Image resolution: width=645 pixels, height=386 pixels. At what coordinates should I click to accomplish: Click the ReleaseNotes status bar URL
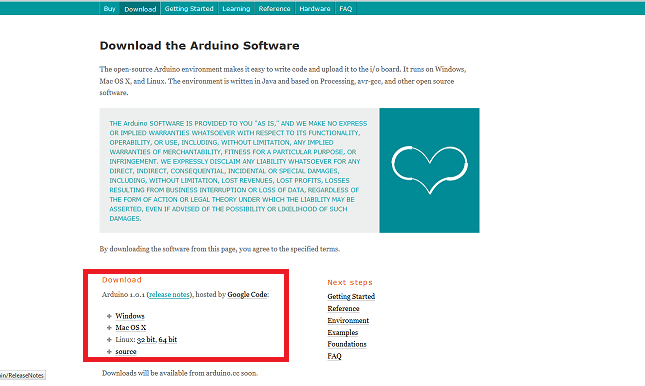(x=22, y=375)
